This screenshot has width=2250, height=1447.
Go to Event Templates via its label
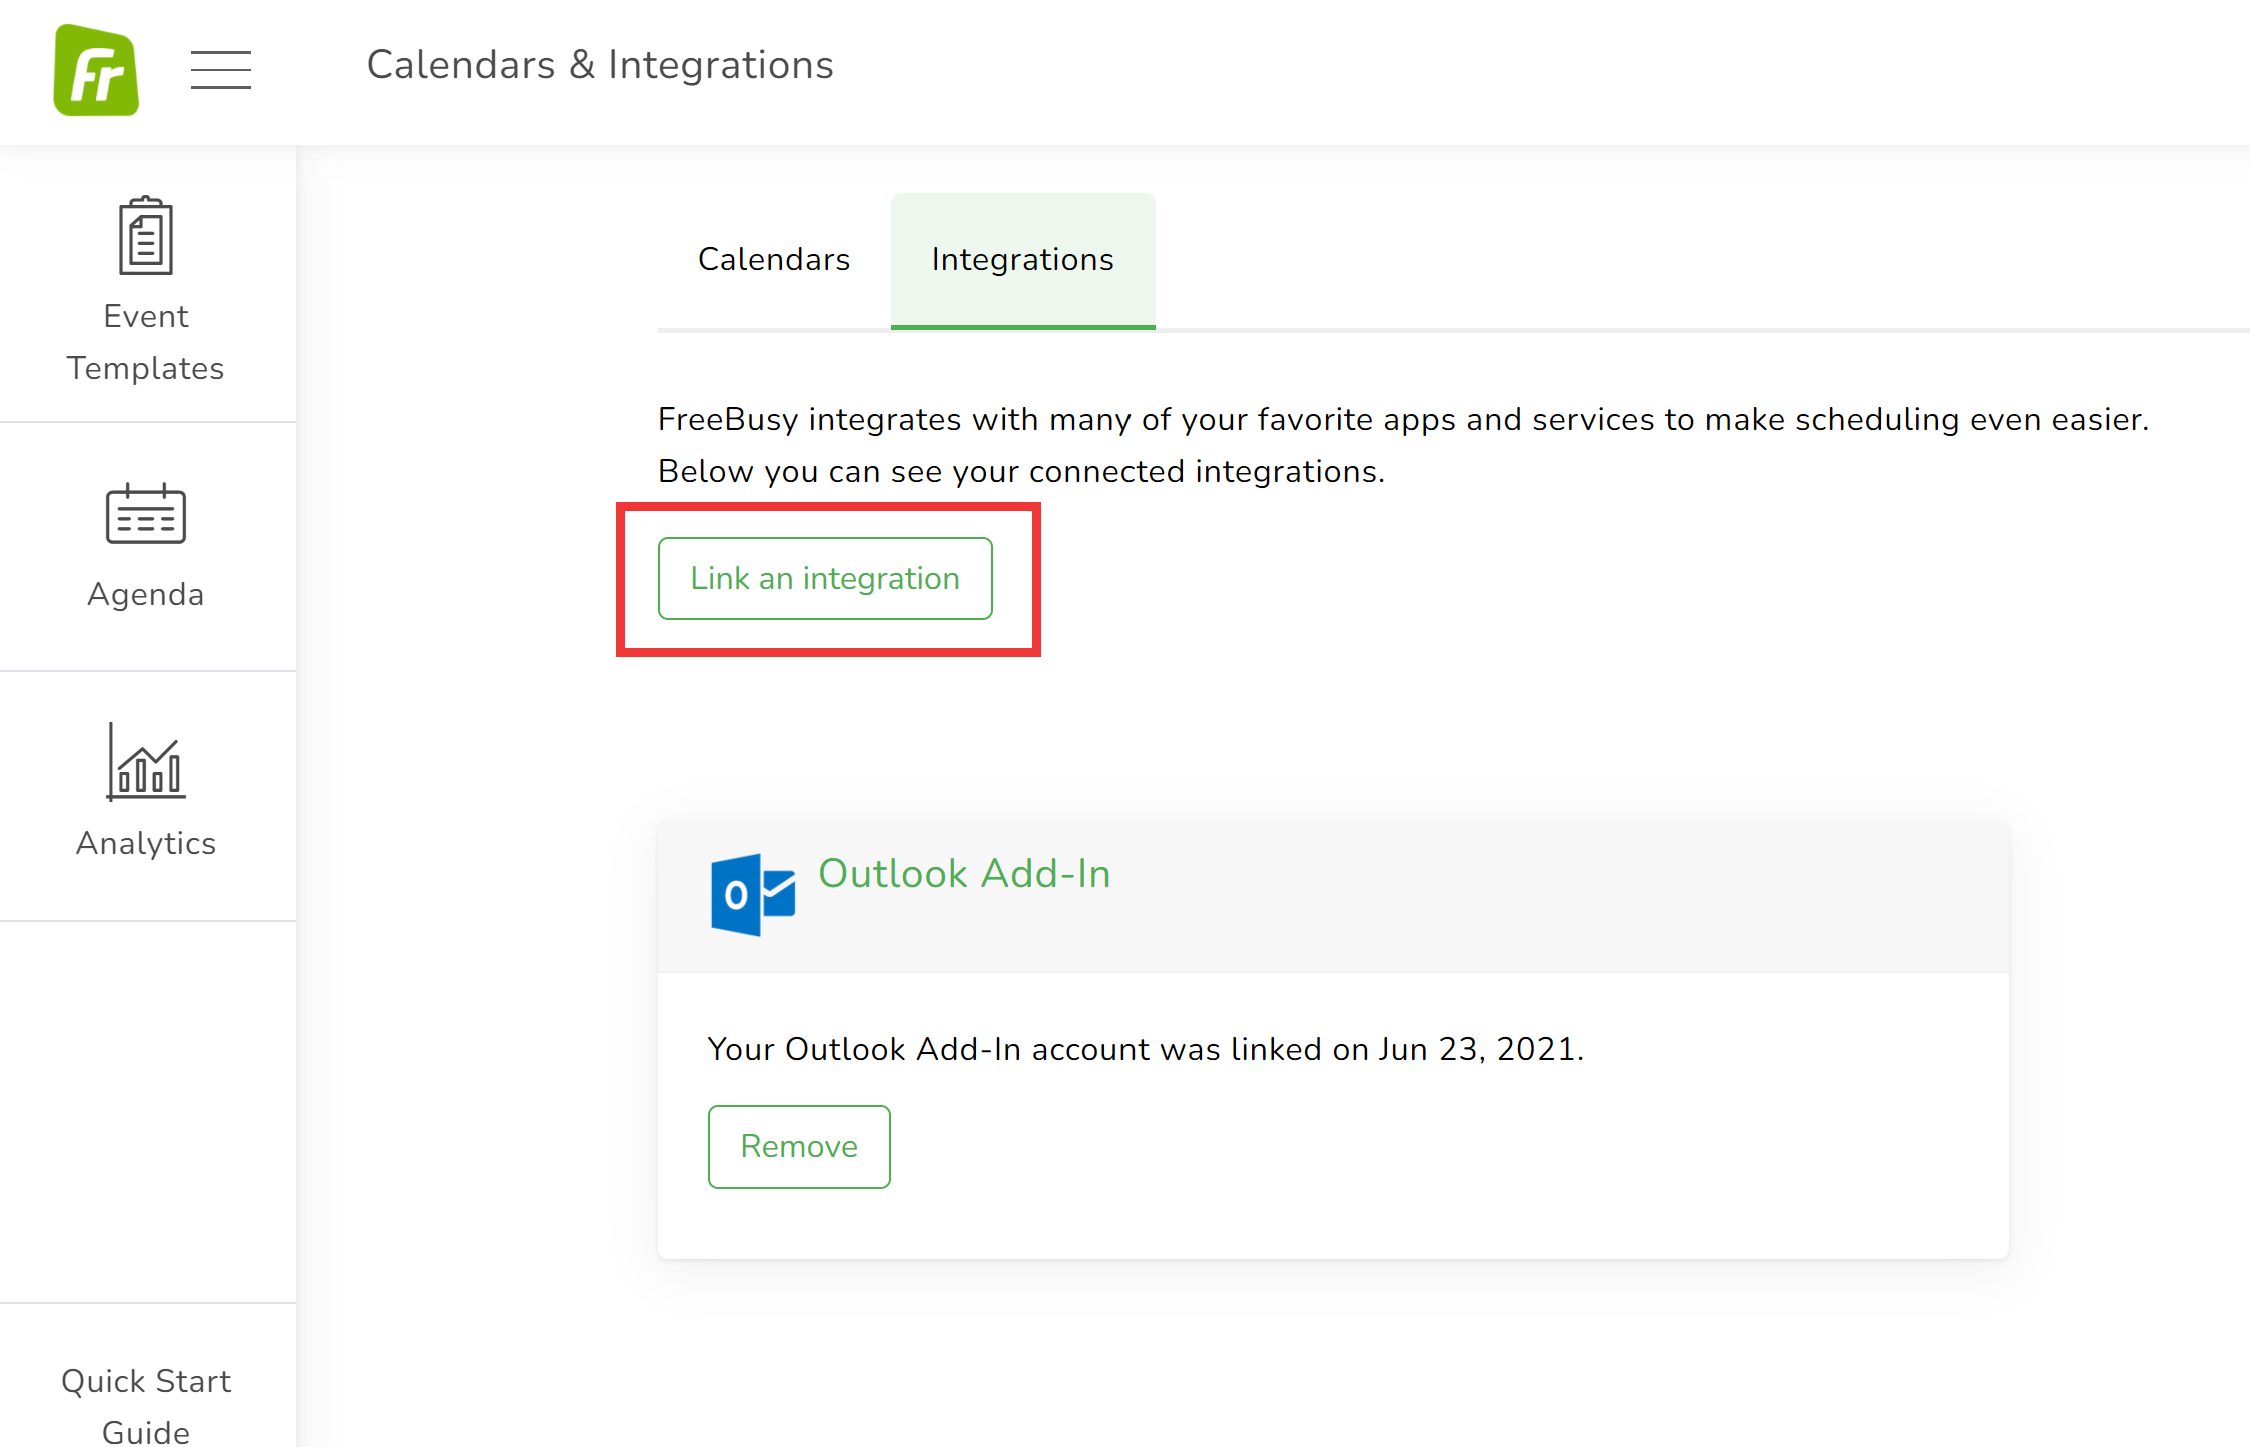(146, 342)
